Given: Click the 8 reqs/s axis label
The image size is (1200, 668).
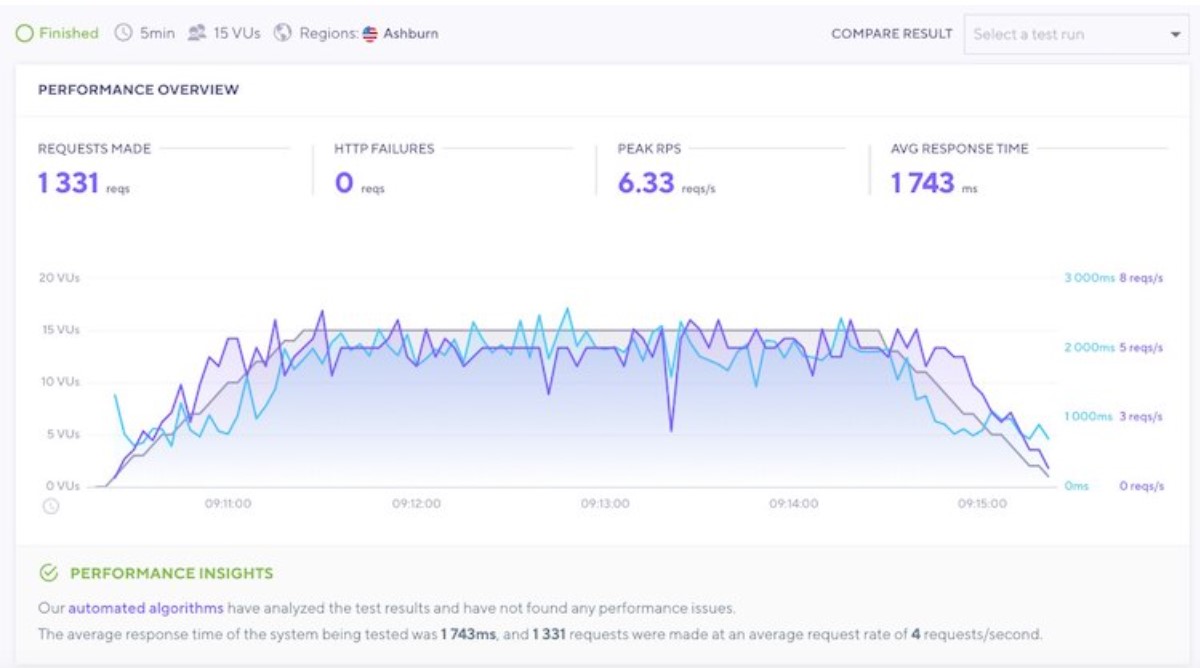Looking at the screenshot, I should click(x=1141, y=278).
